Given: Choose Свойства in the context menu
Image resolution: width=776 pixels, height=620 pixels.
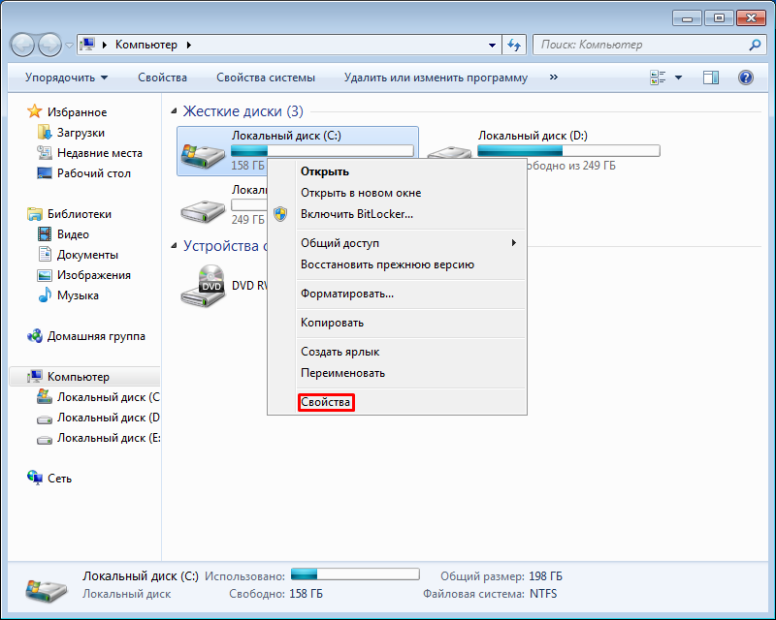Looking at the screenshot, I should [326, 402].
